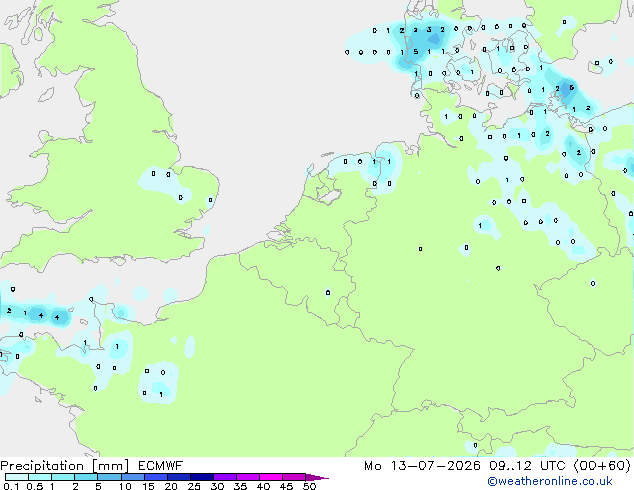Image resolution: width=634 pixels, height=490 pixels.
Task: Pick the 20–25 mm legend swatch
Action: (x=178, y=477)
